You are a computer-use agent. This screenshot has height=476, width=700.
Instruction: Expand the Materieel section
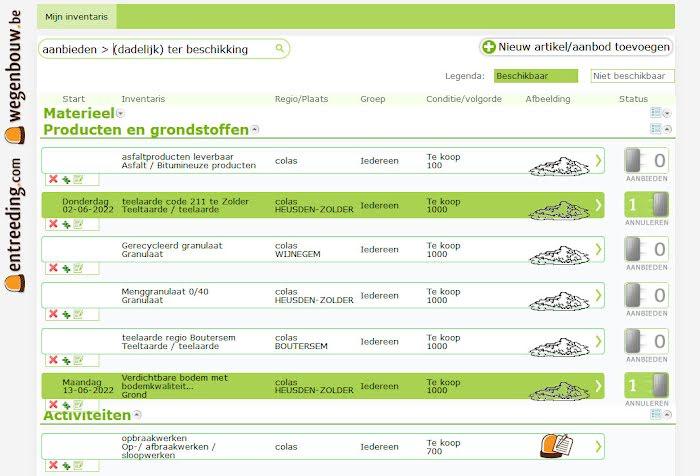tap(121, 114)
